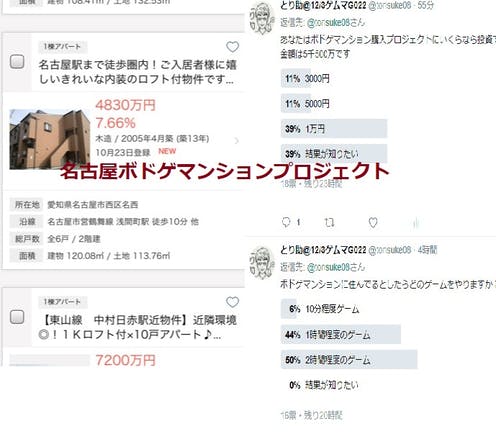Screen dimensions: 496x439
Task: Open listing title 名古屋駅まで徒歩圏内
Action: tap(137, 72)
